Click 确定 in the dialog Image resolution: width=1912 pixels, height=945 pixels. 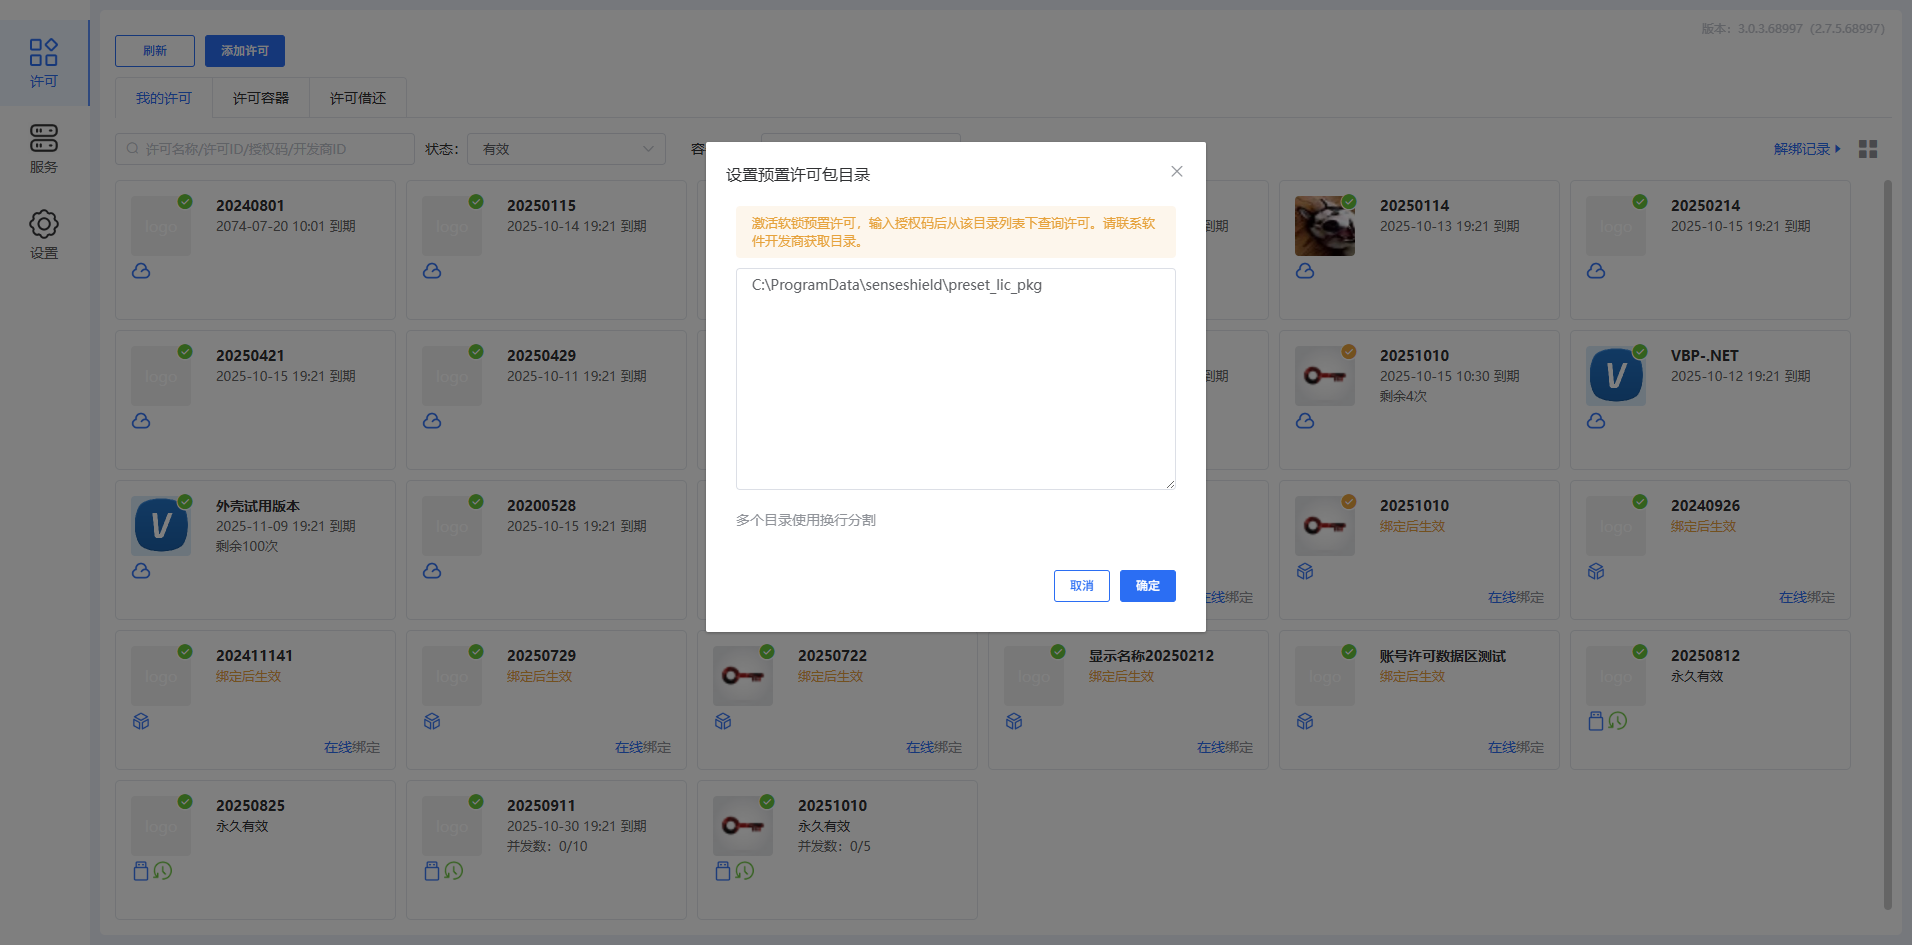[1148, 586]
